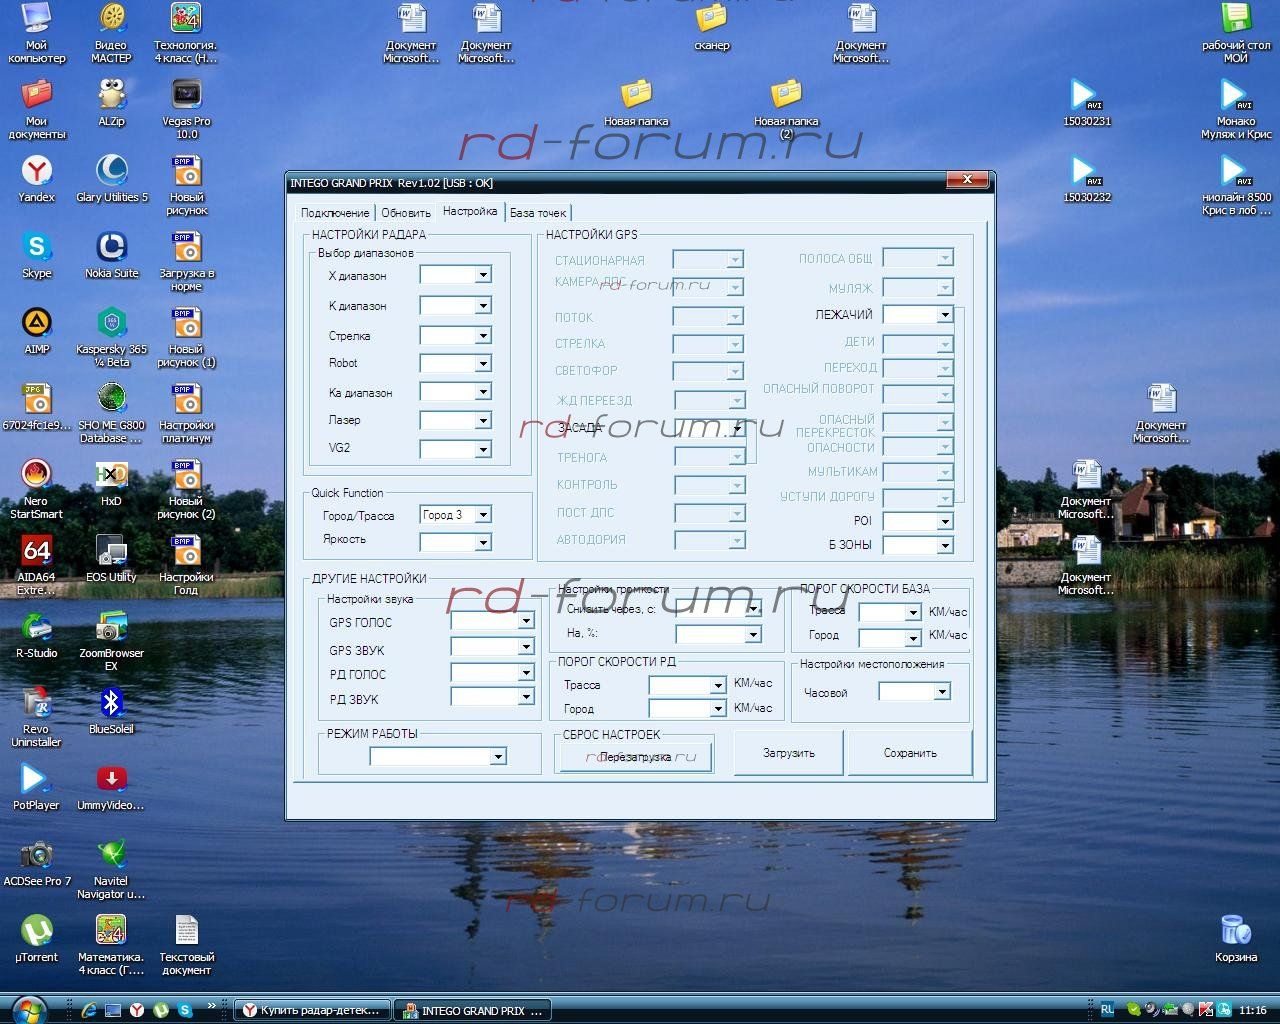This screenshot has width=1280, height=1024.
Task: Open the Корзина recycle bin
Action: click(x=1236, y=931)
